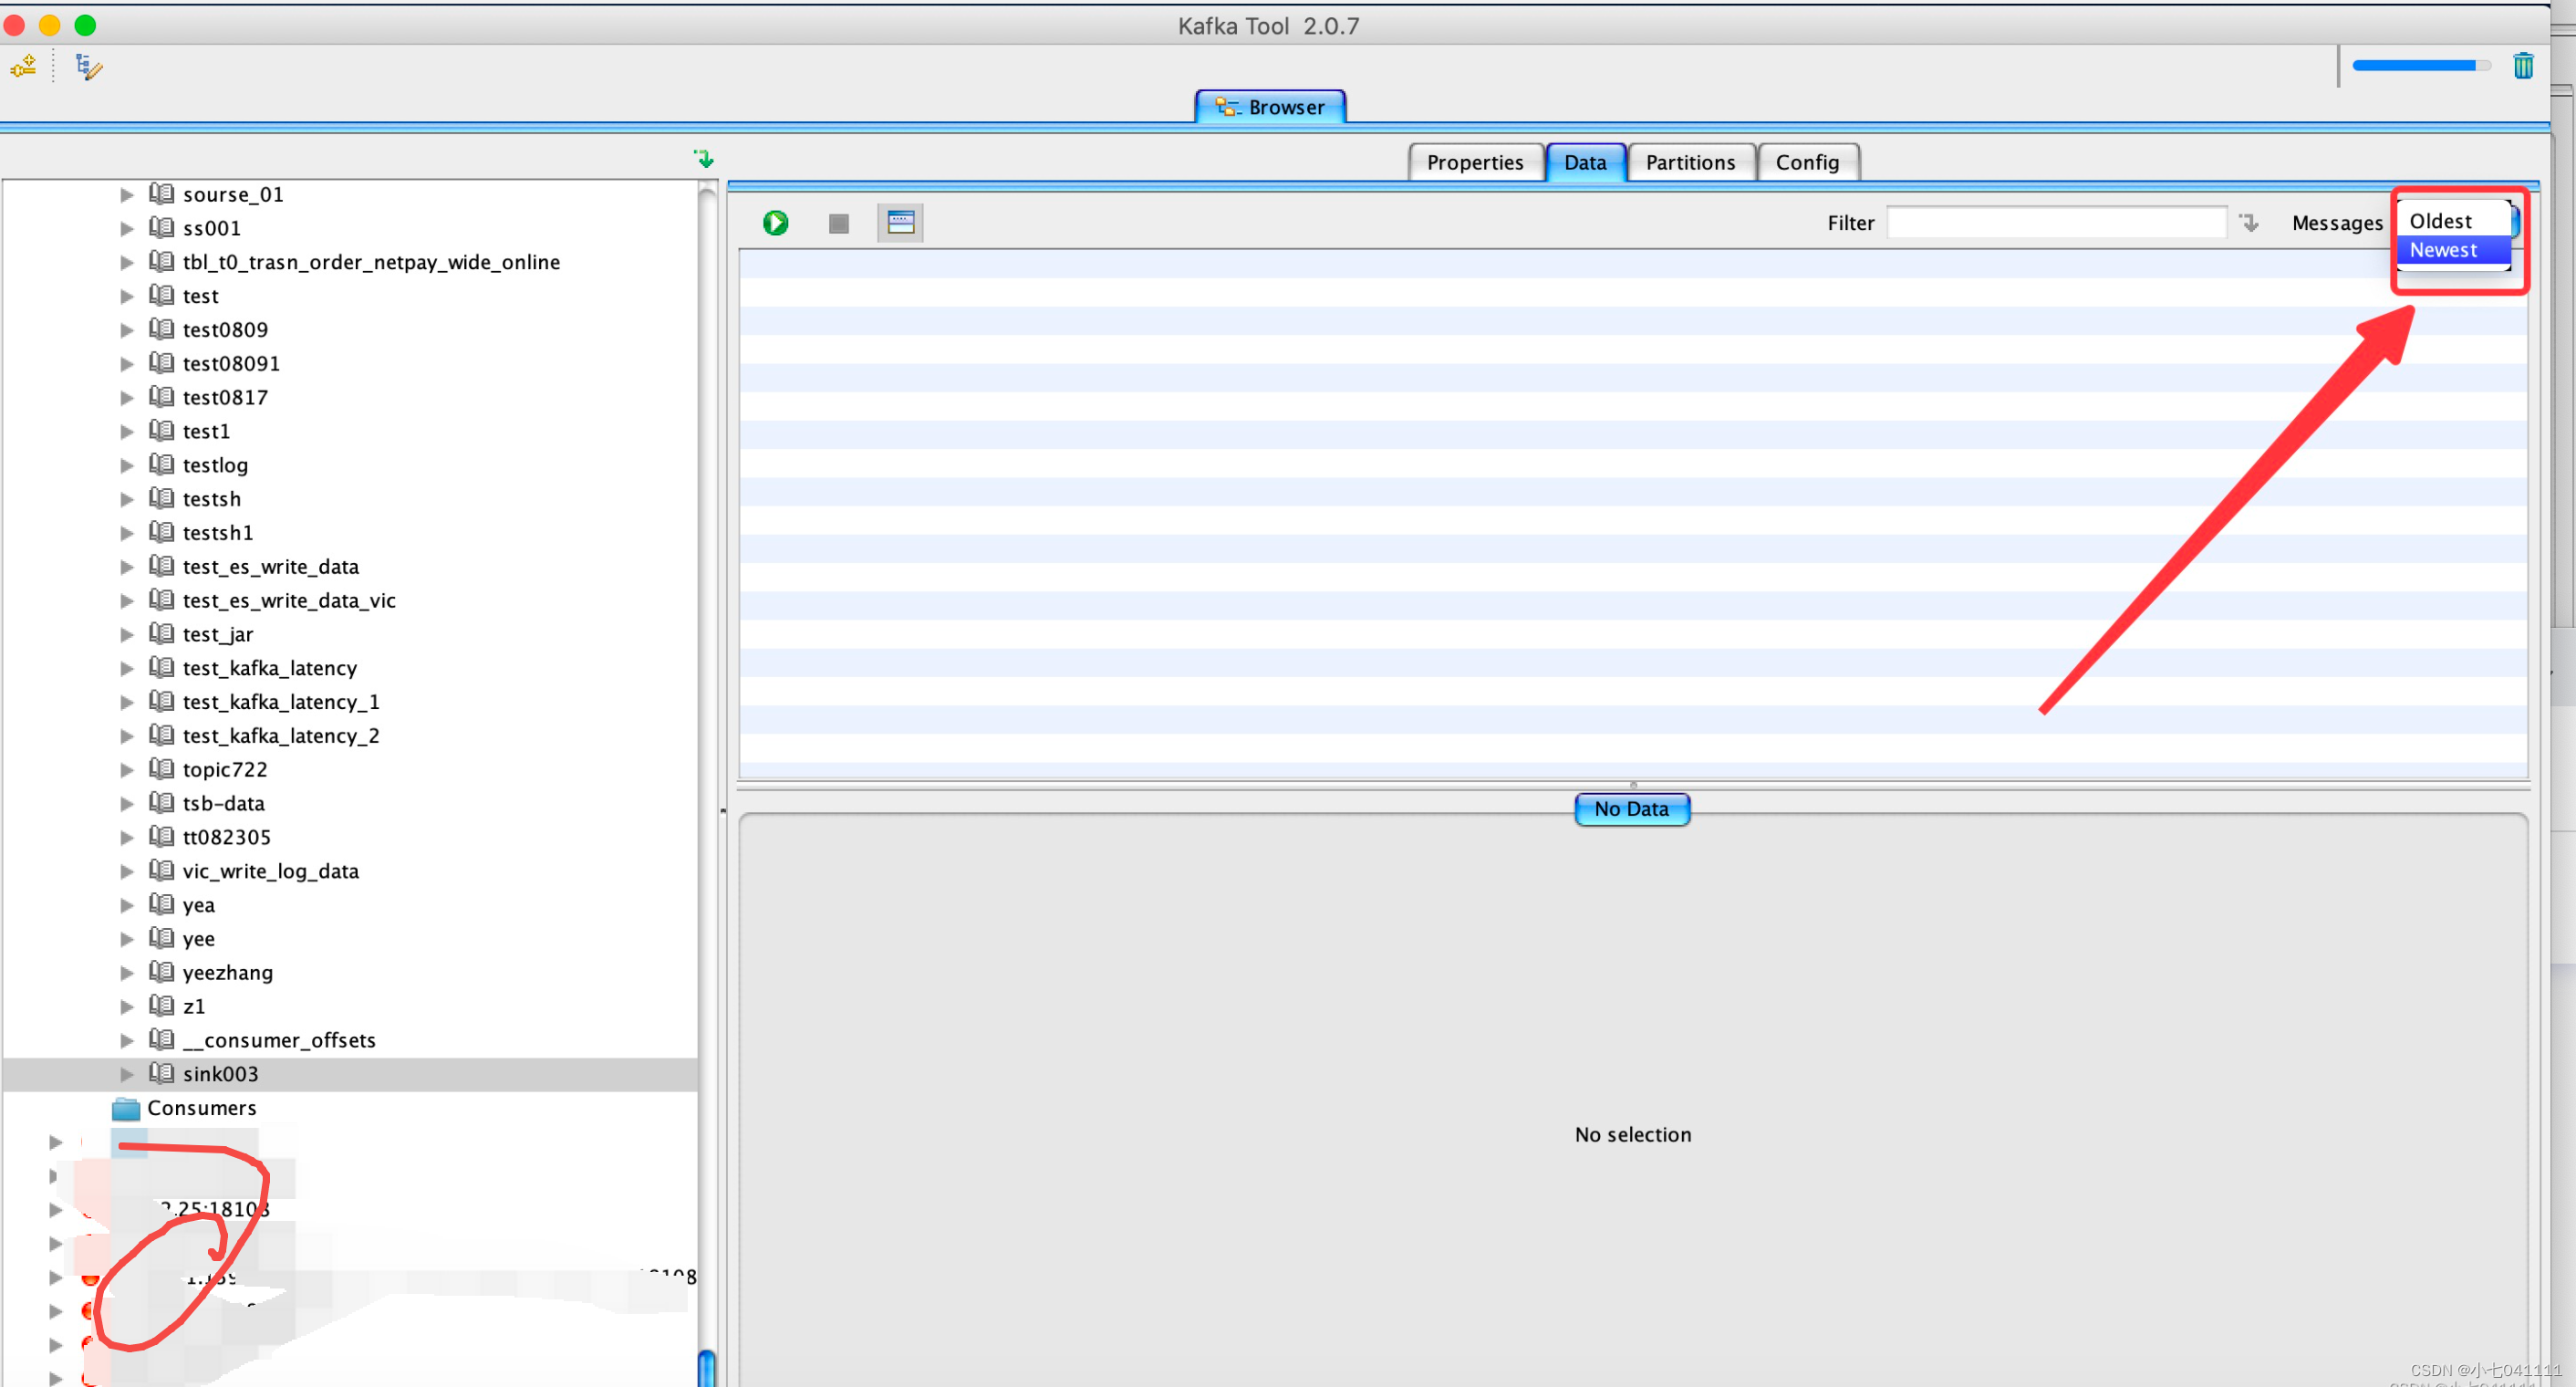Click the topic icon beside z1
The image size is (2576, 1387).
click(x=161, y=1005)
